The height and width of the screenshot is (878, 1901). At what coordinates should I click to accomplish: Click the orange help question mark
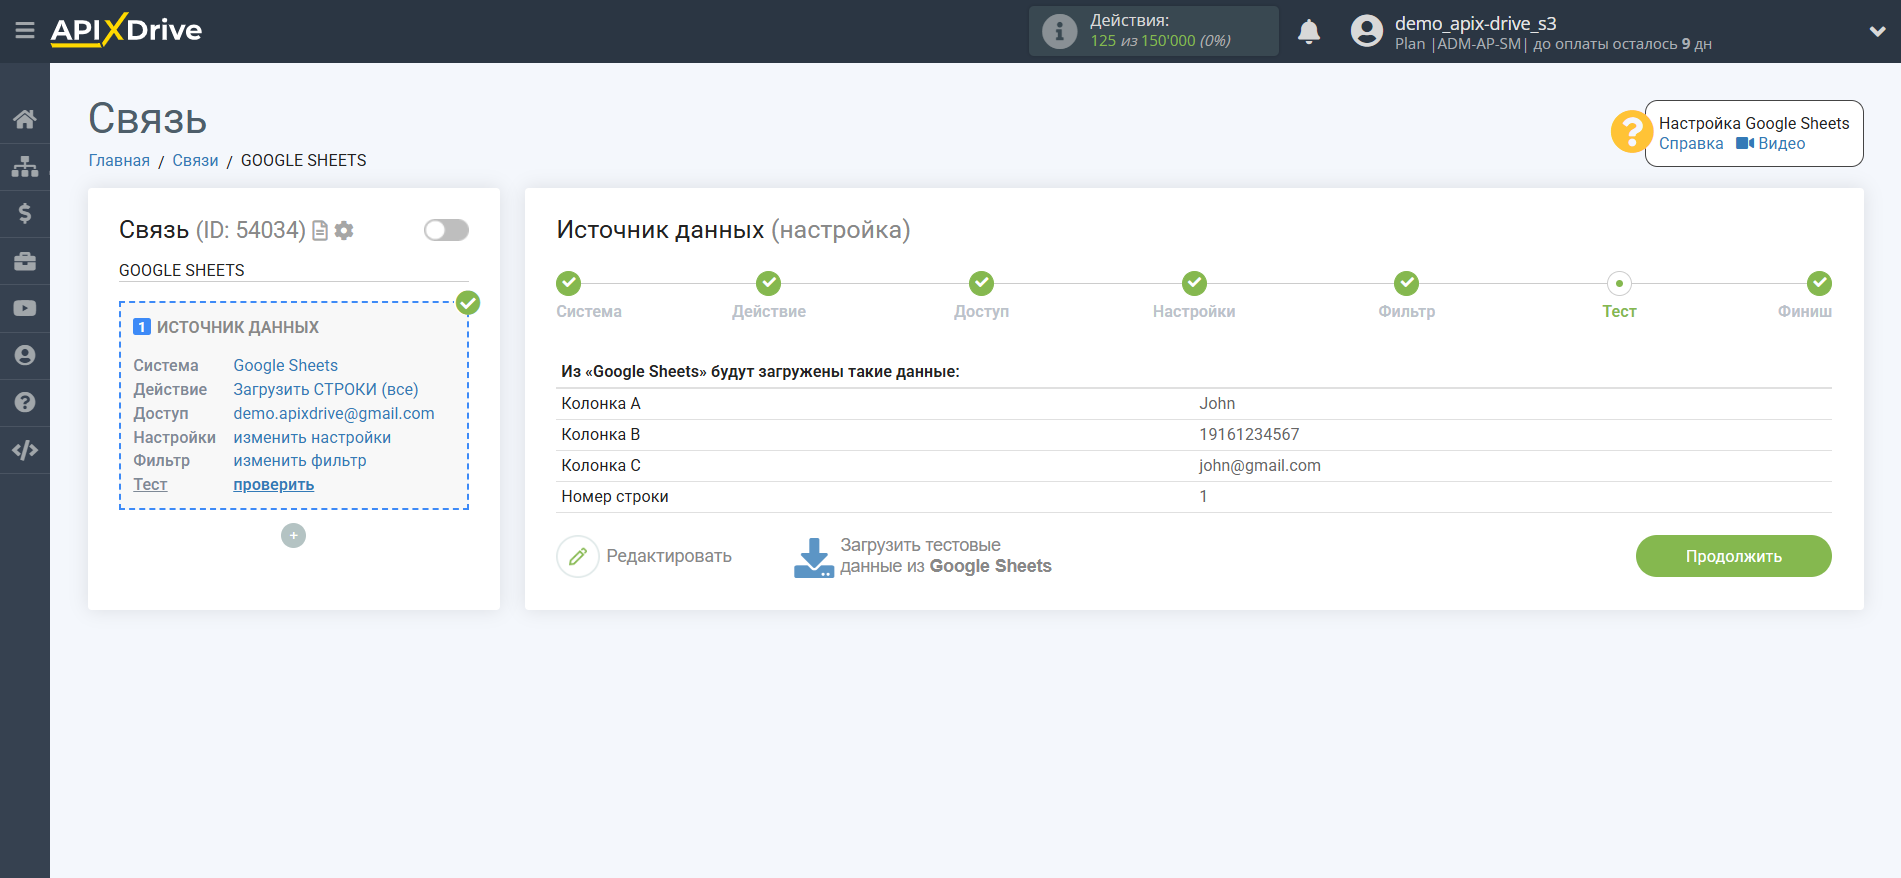pos(1631,131)
